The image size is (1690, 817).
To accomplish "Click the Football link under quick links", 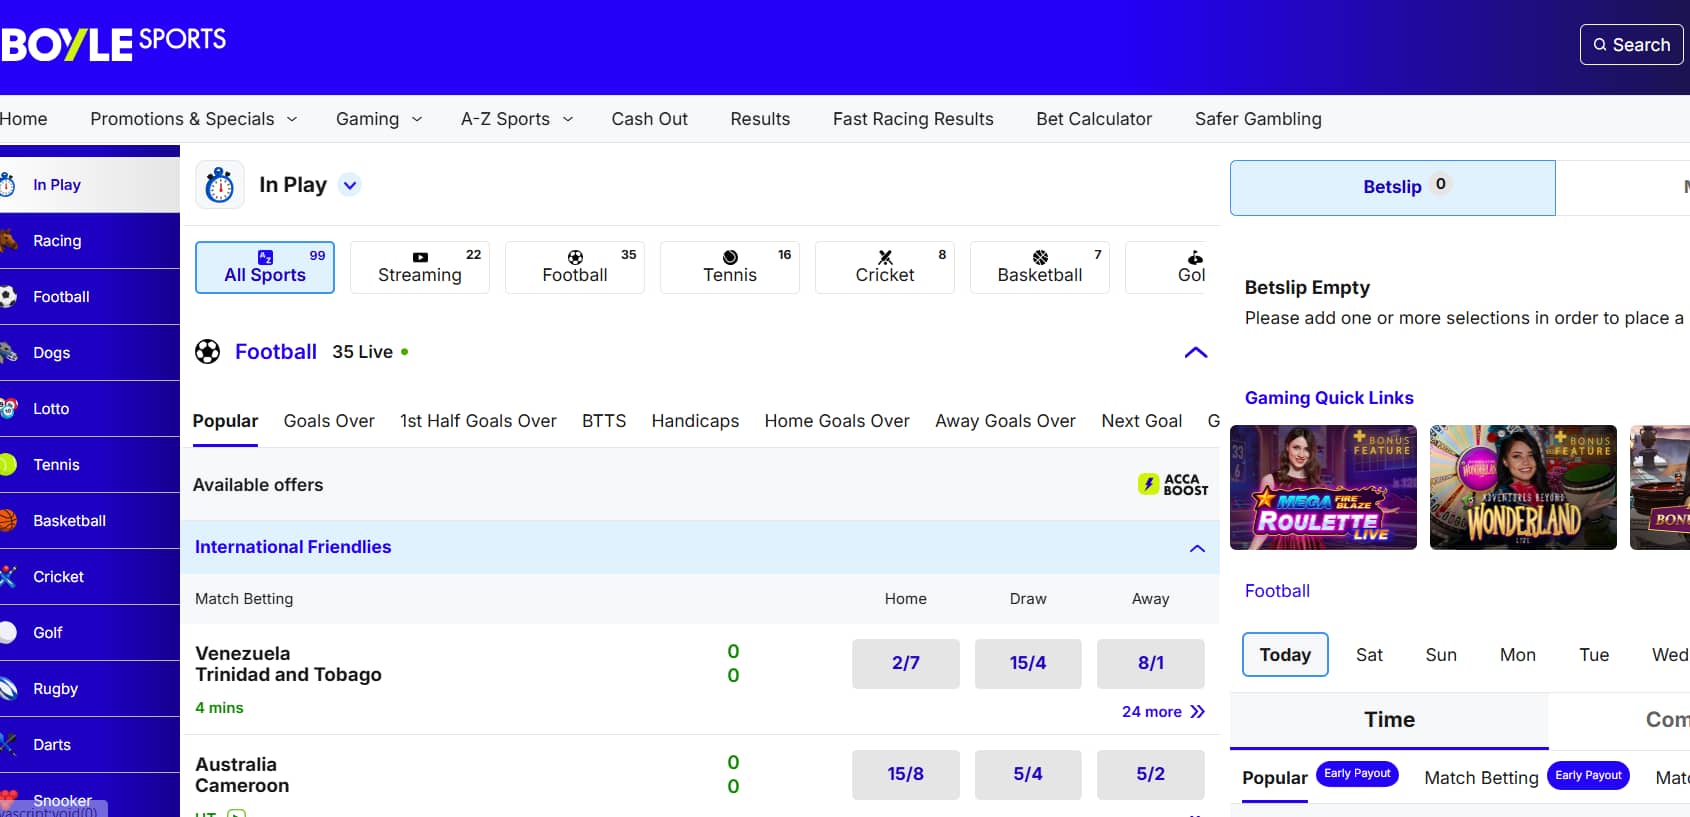I will click(x=1277, y=591).
